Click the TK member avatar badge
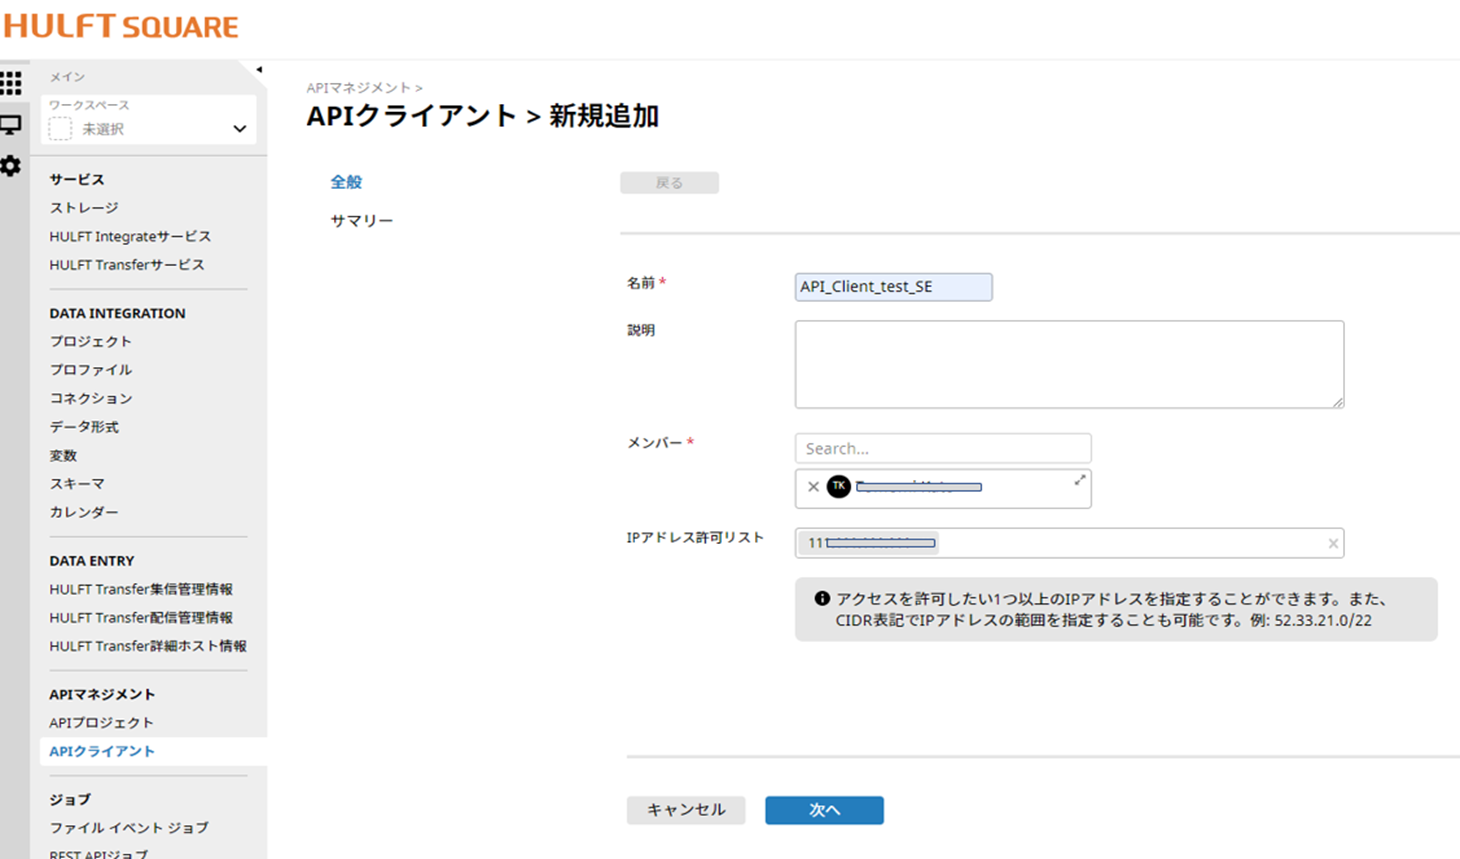 tap(839, 487)
